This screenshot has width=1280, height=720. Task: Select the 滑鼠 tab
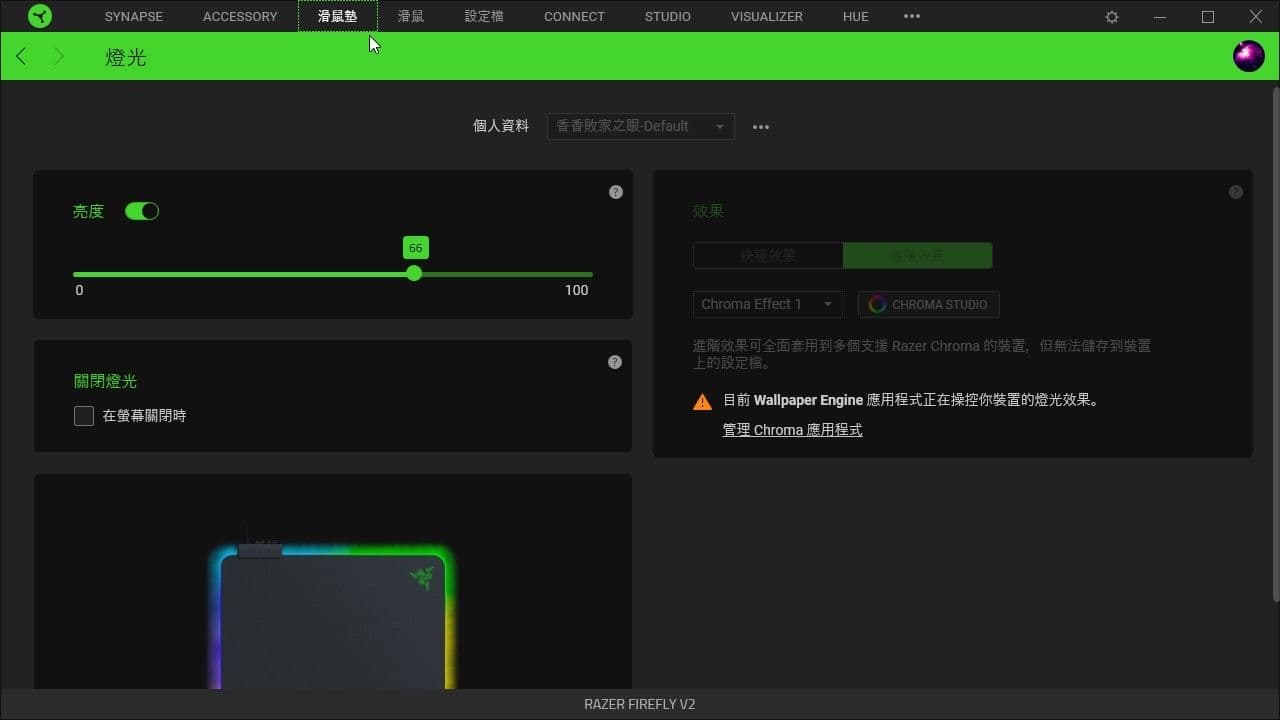click(411, 17)
